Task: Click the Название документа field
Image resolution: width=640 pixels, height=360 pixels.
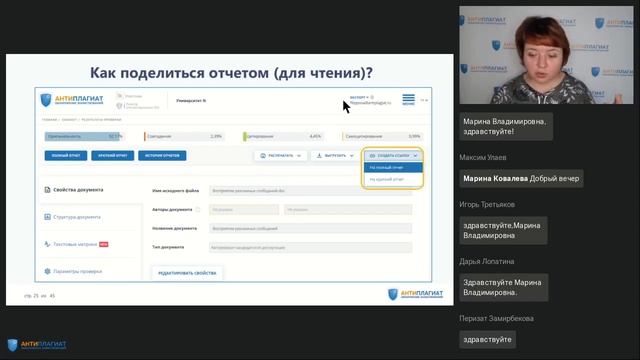Action: [x=311, y=229]
